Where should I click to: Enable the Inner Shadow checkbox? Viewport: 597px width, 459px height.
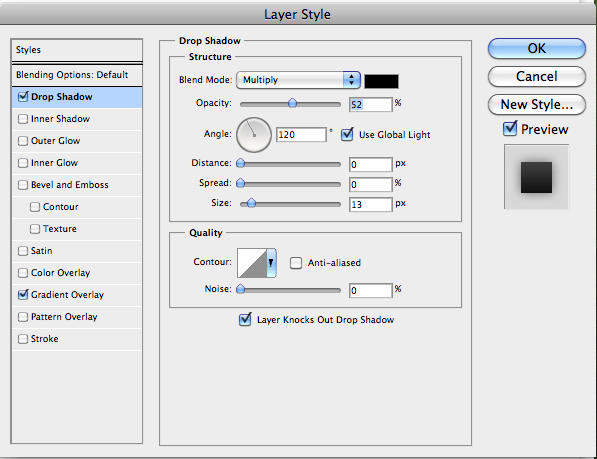(x=23, y=119)
